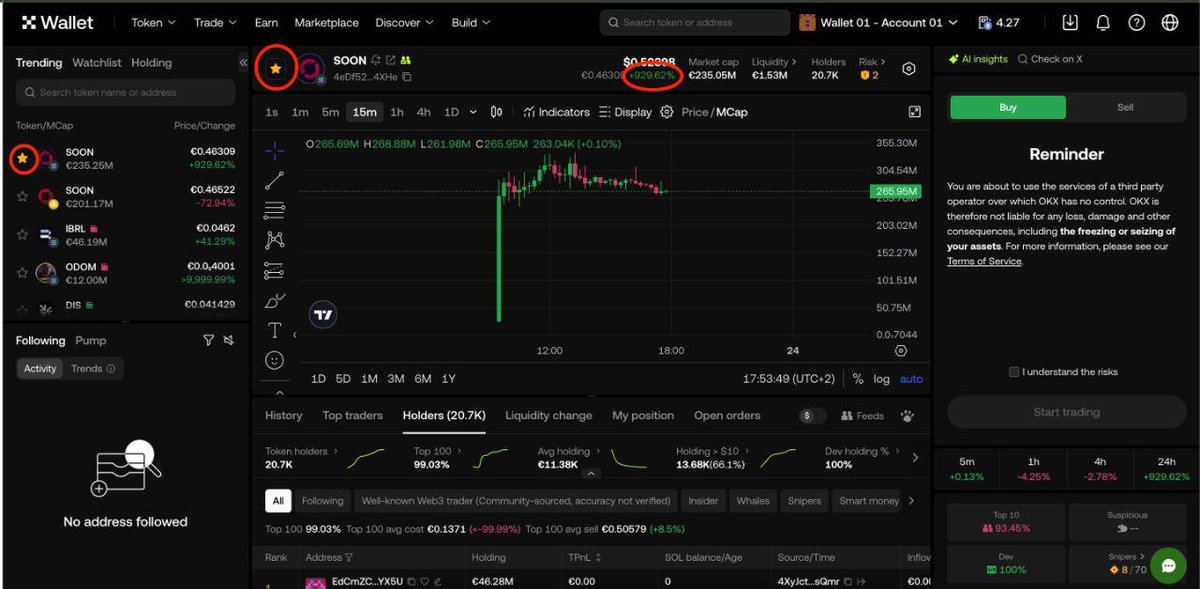Star the SOON €201.17M token
Screen dimensions: 1200x589
pos(22,196)
